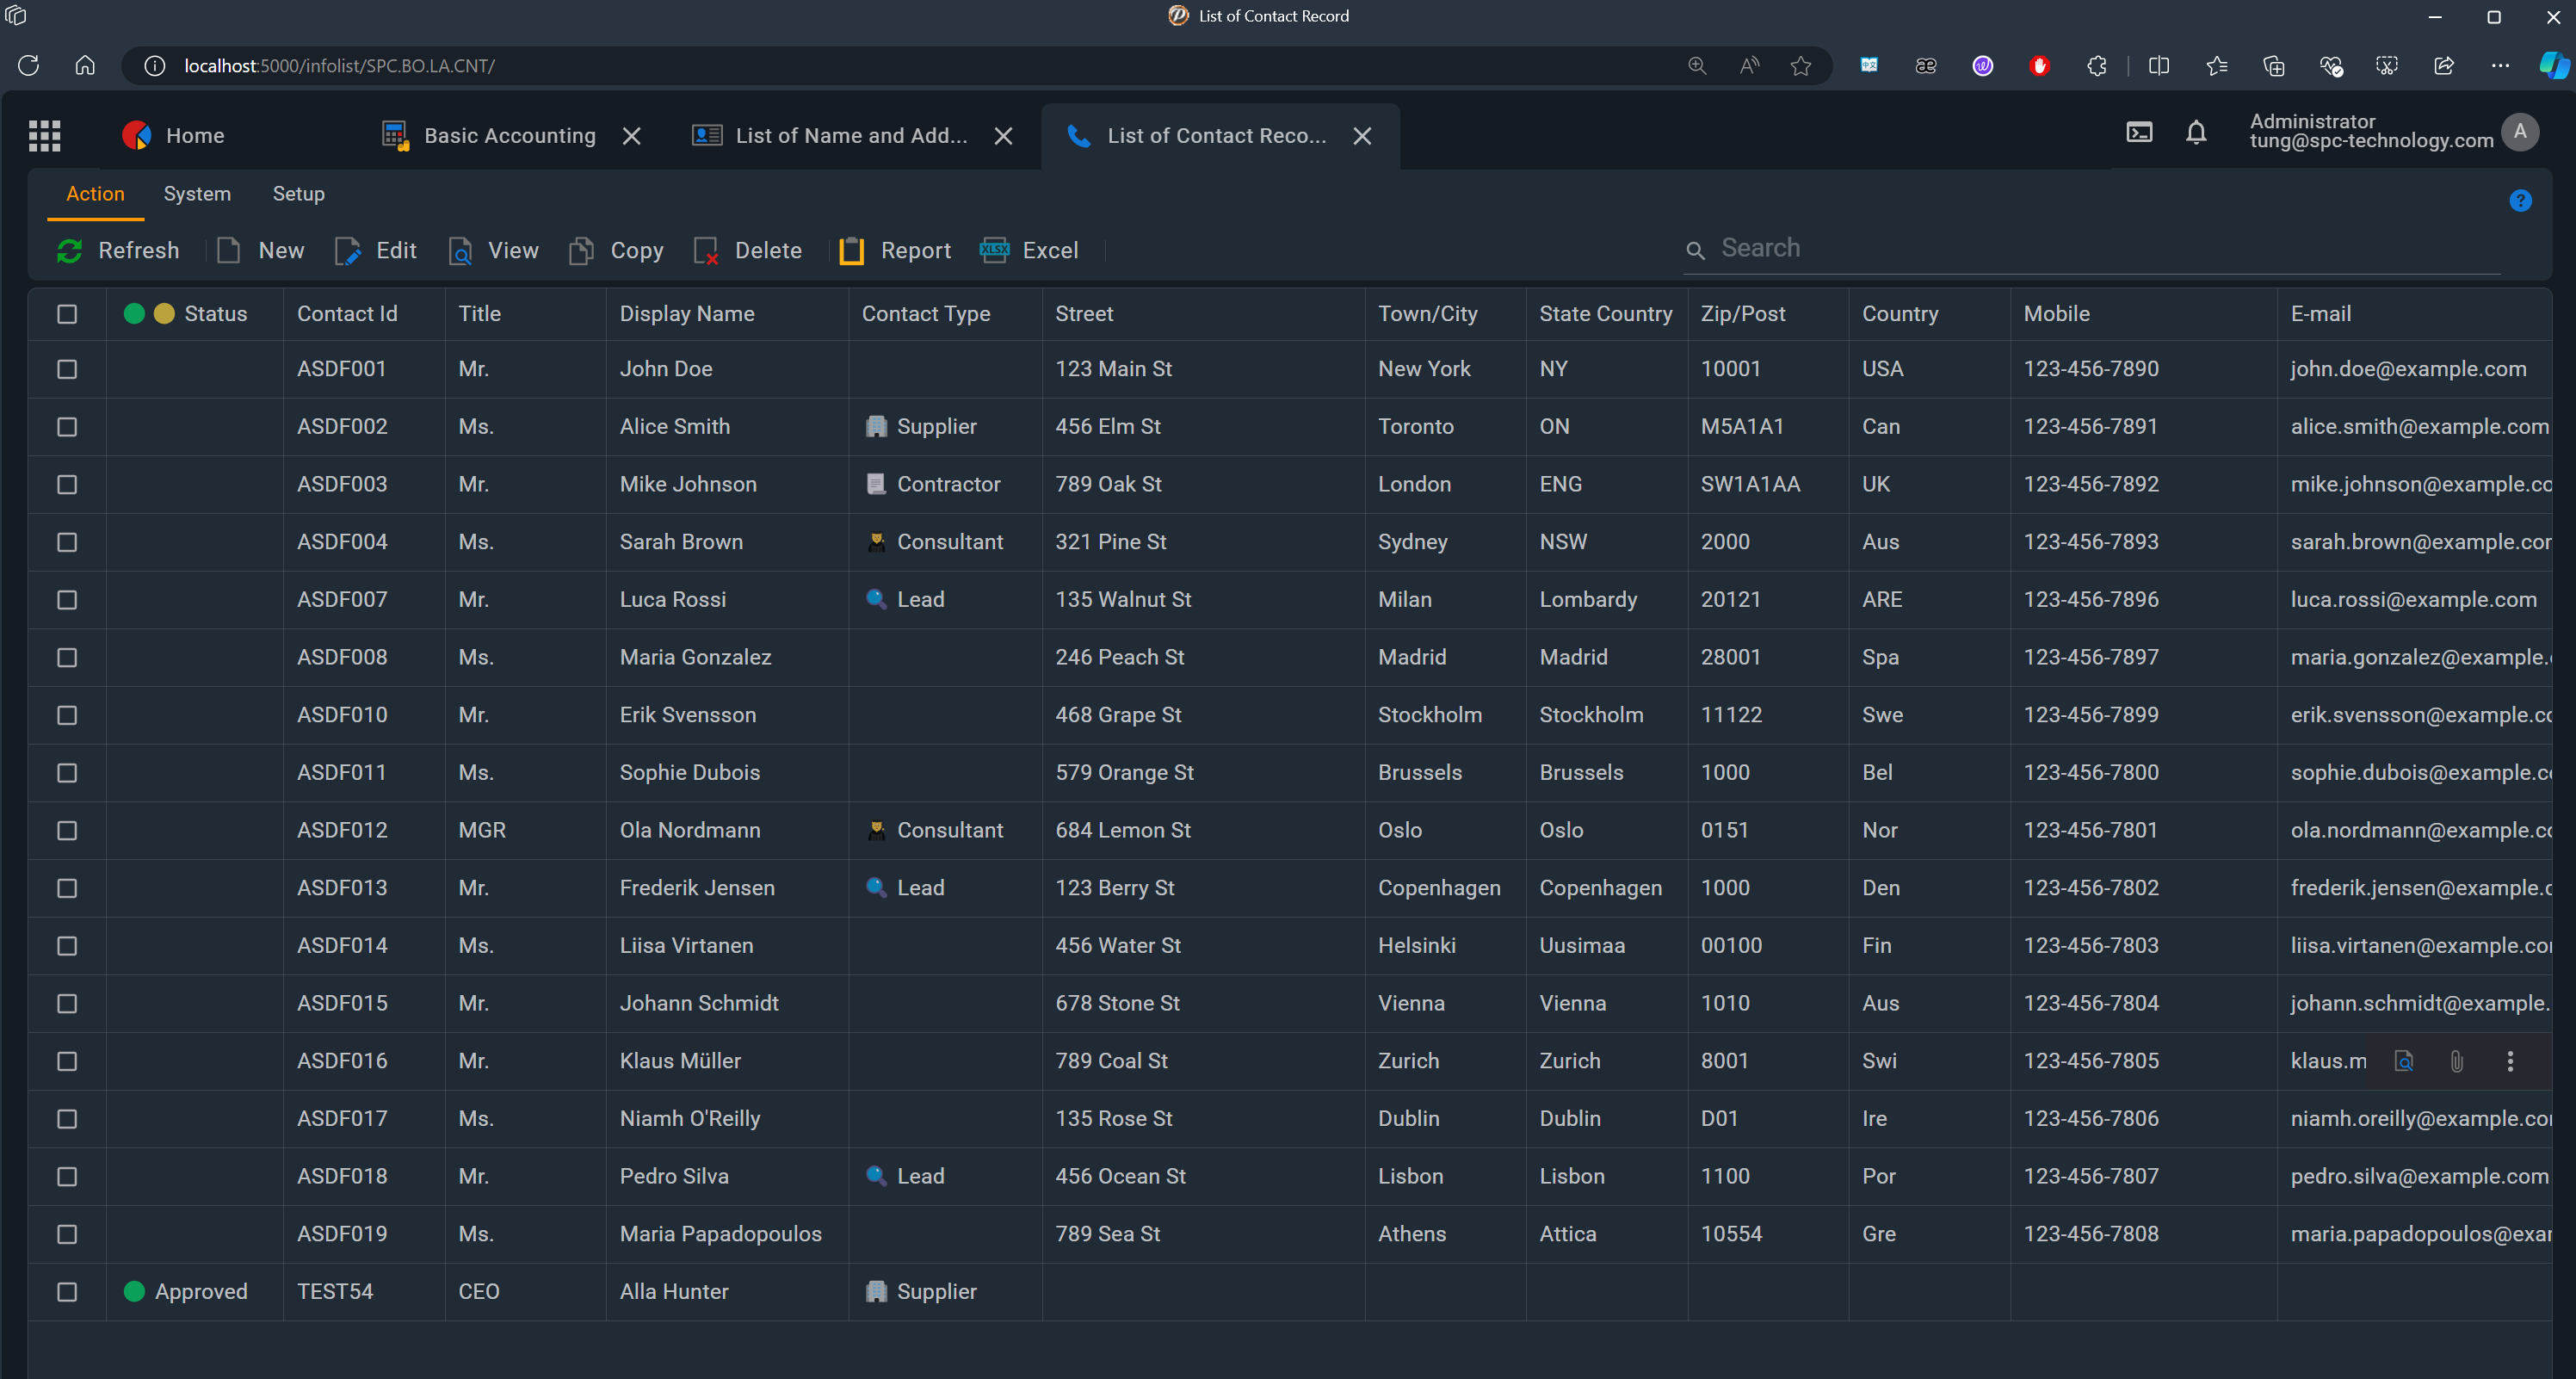The image size is (2576, 1379).
Task: Close the Basic Accounting tab
Action: point(631,136)
